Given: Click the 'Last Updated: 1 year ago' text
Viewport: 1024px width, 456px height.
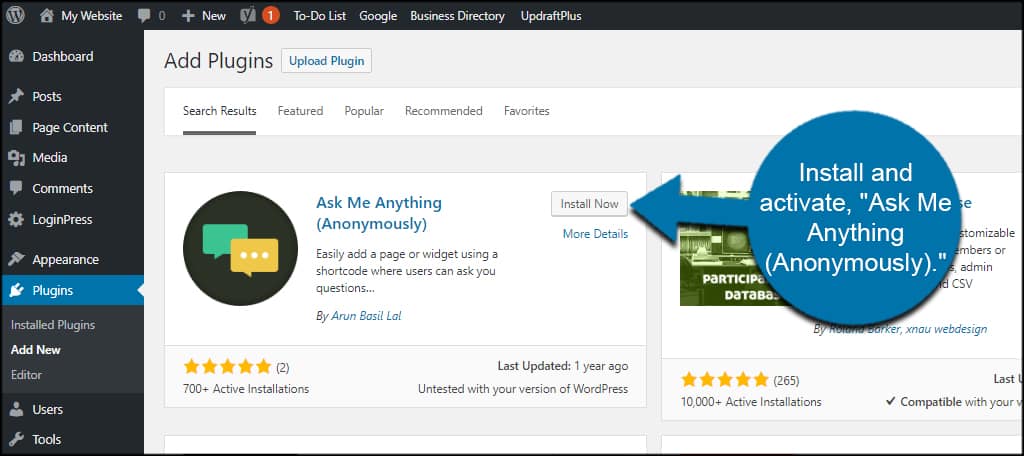Looking at the screenshot, I should click(563, 366).
